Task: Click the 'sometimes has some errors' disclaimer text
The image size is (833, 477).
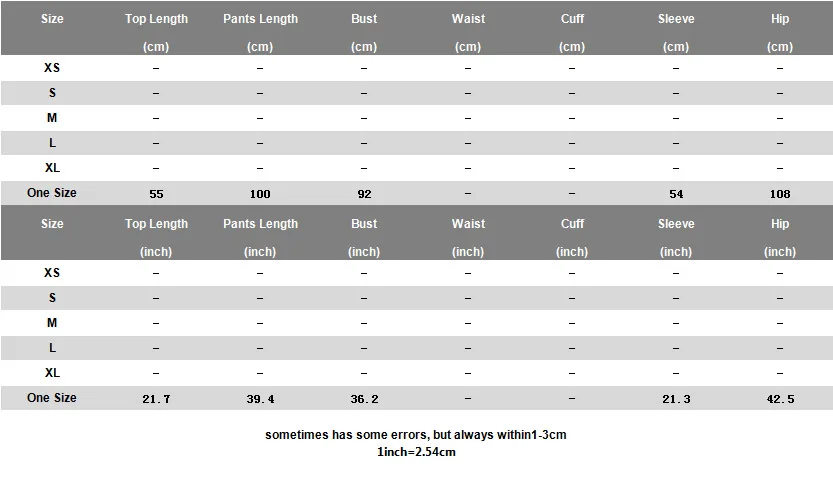Action: coord(416,435)
